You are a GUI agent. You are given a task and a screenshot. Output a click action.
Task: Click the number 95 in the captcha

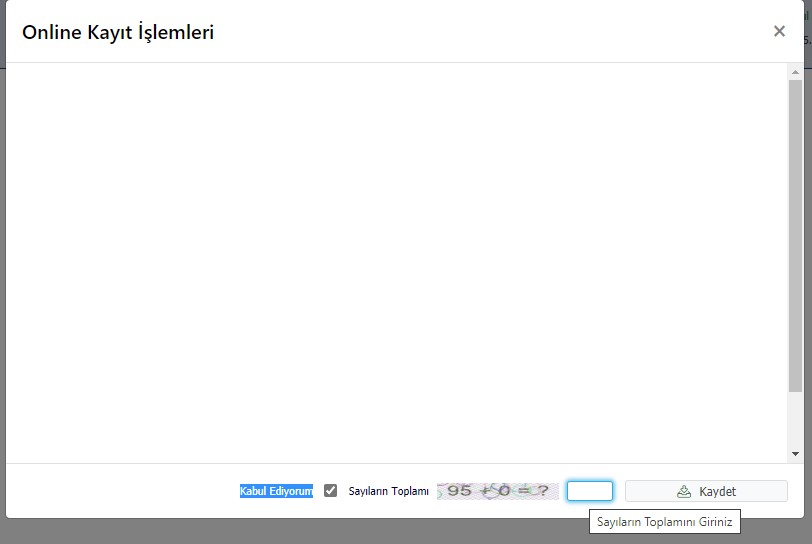(459, 491)
